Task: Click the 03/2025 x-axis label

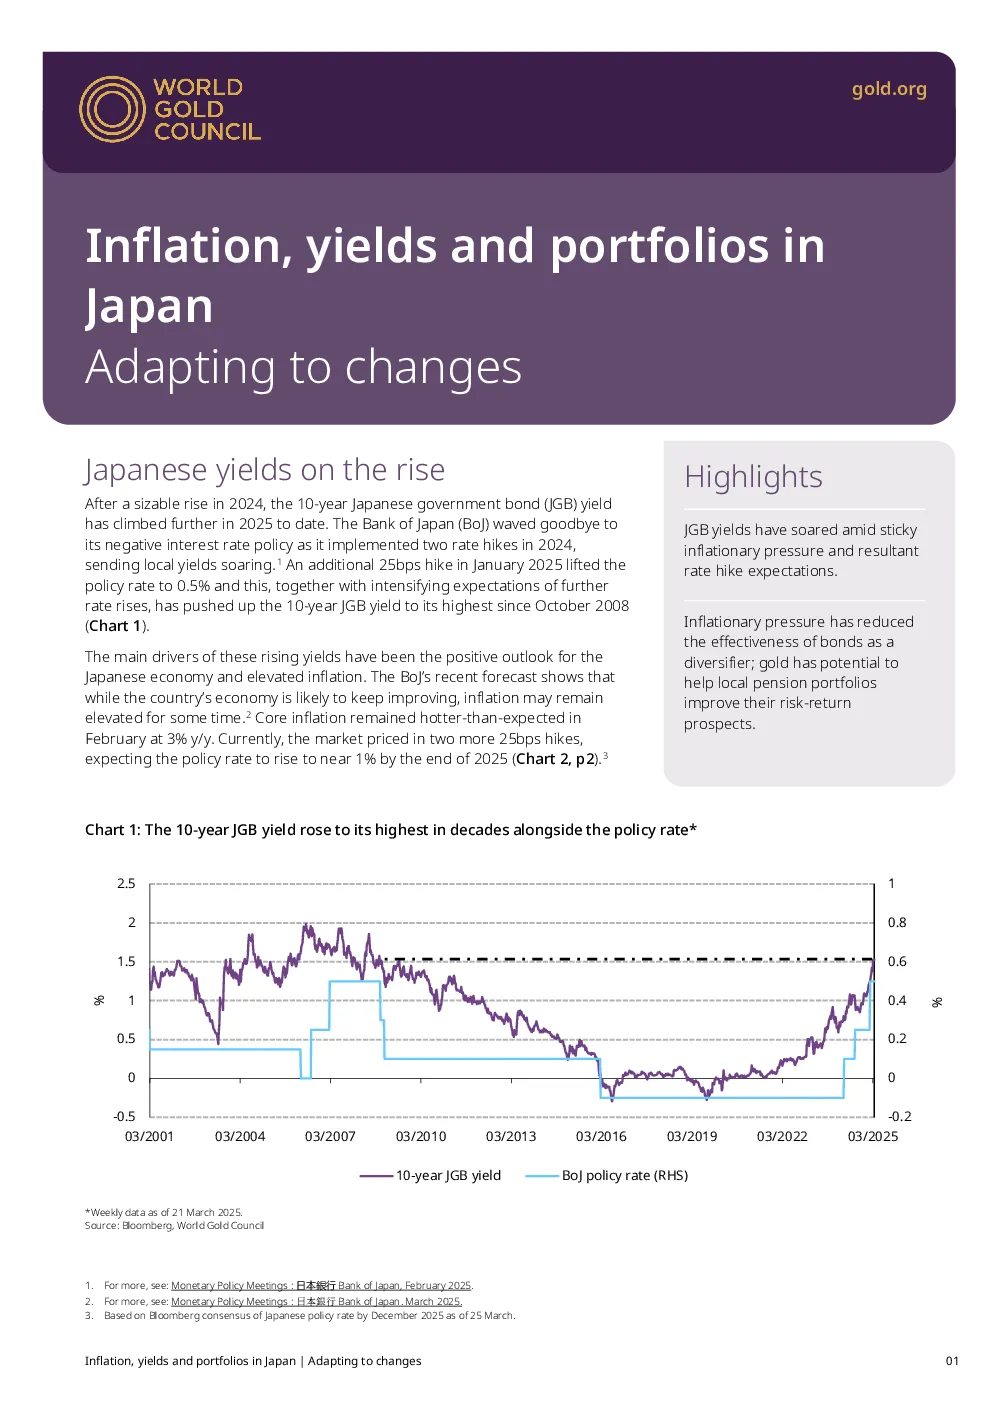Action: tap(873, 1137)
